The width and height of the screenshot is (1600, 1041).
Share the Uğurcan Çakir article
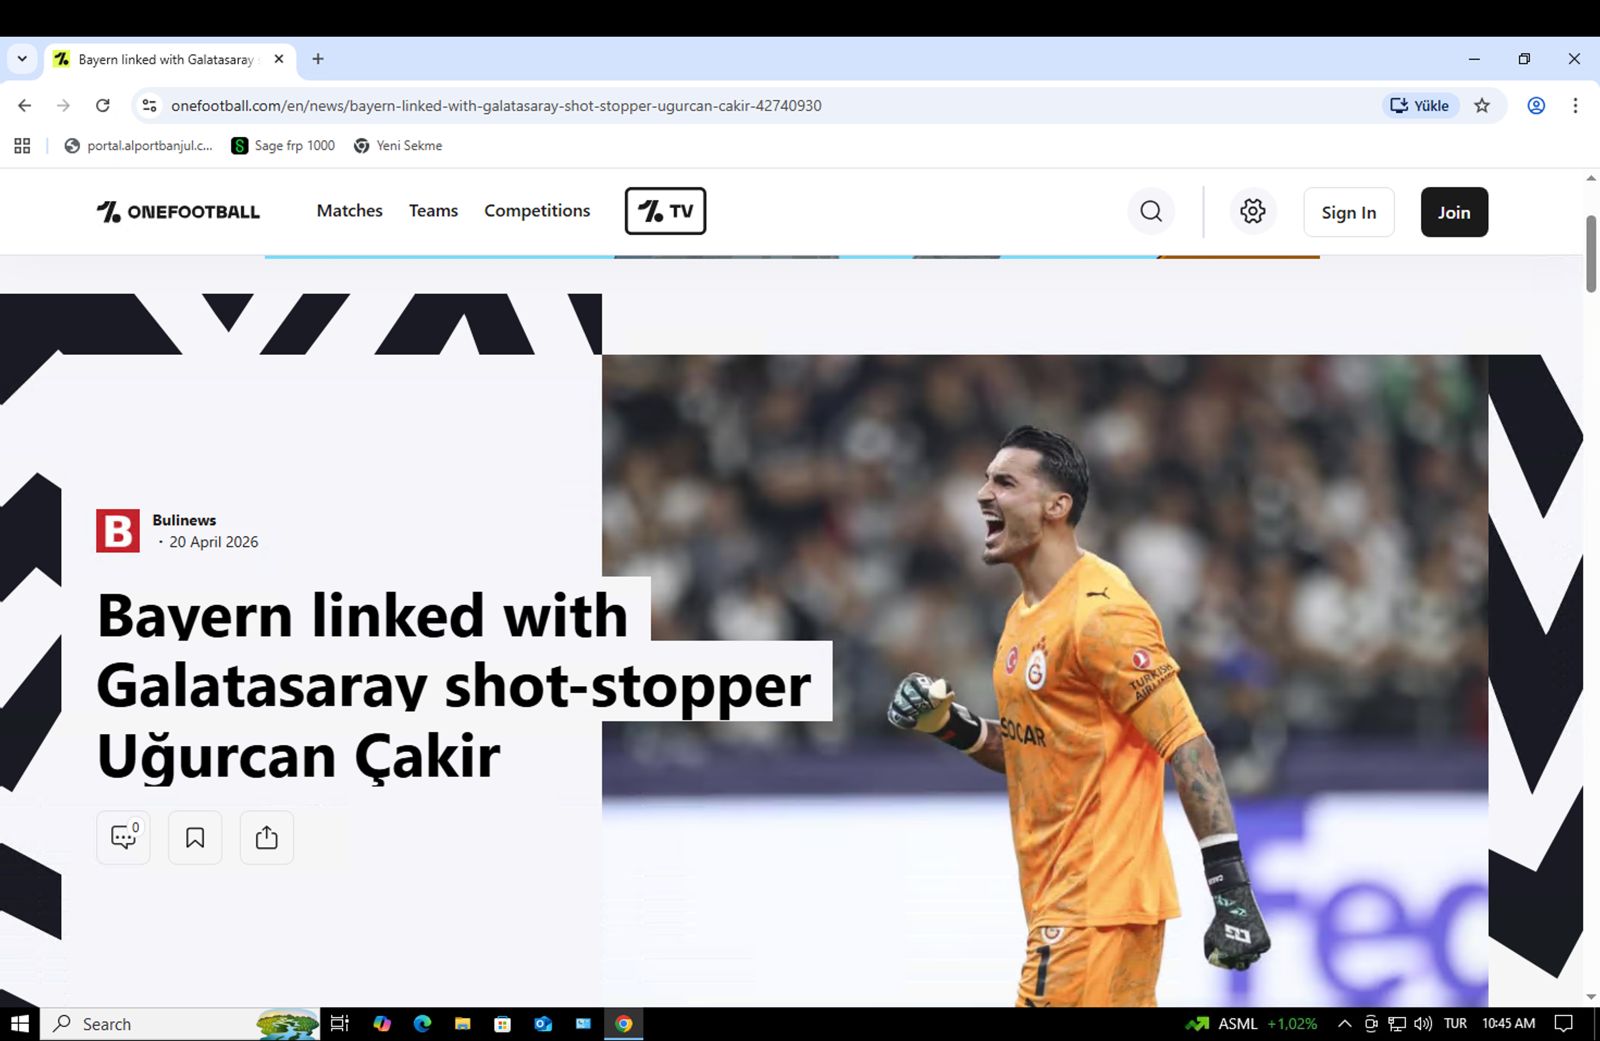[x=265, y=837]
